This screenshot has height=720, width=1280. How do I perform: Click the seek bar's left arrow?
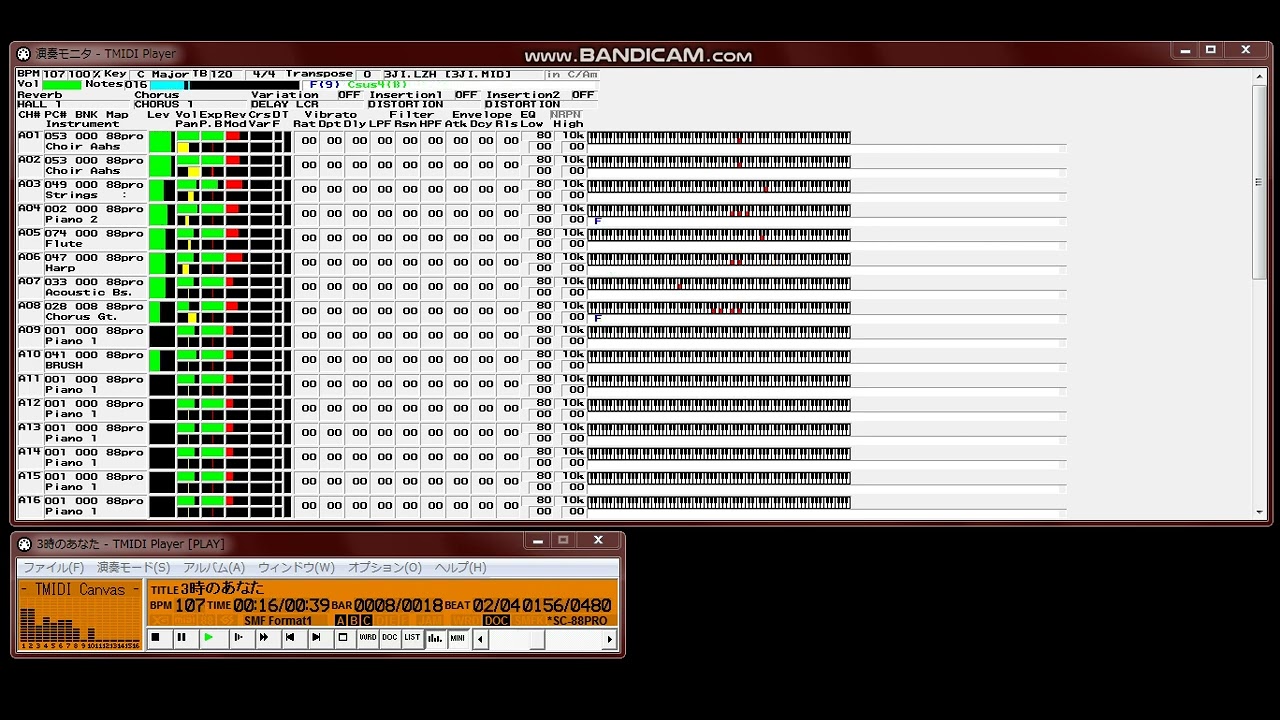(481, 639)
